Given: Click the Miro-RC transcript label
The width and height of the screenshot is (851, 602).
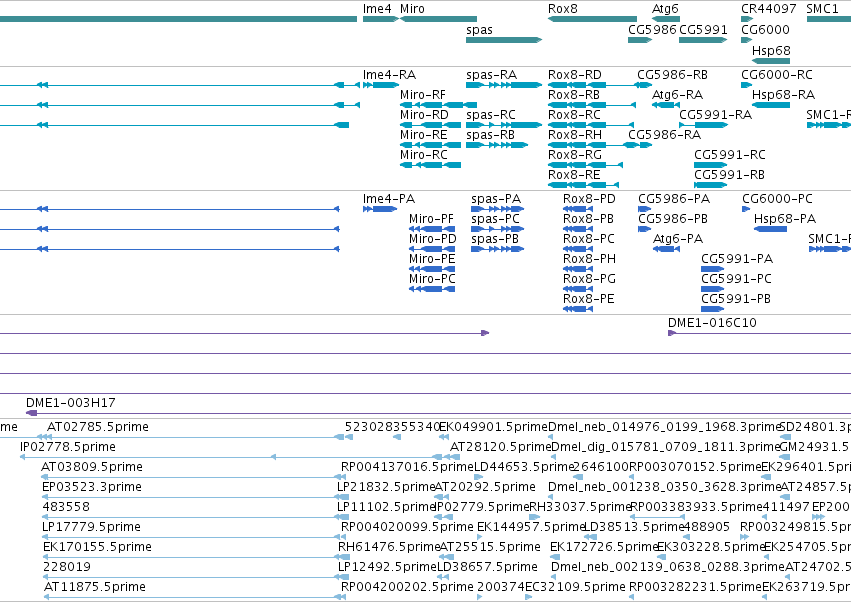Looking at the screenshot, I should click(424, 155).
